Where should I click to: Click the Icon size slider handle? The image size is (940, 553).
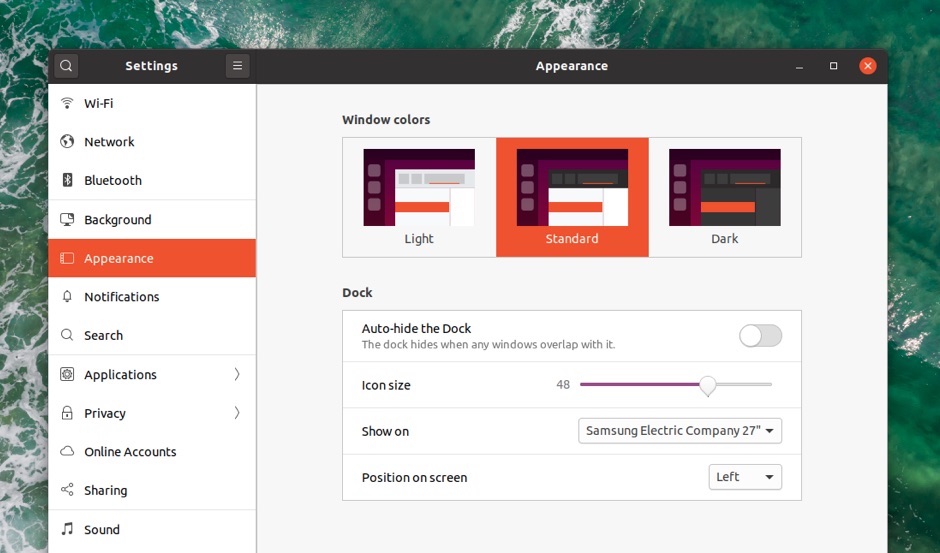707,385
